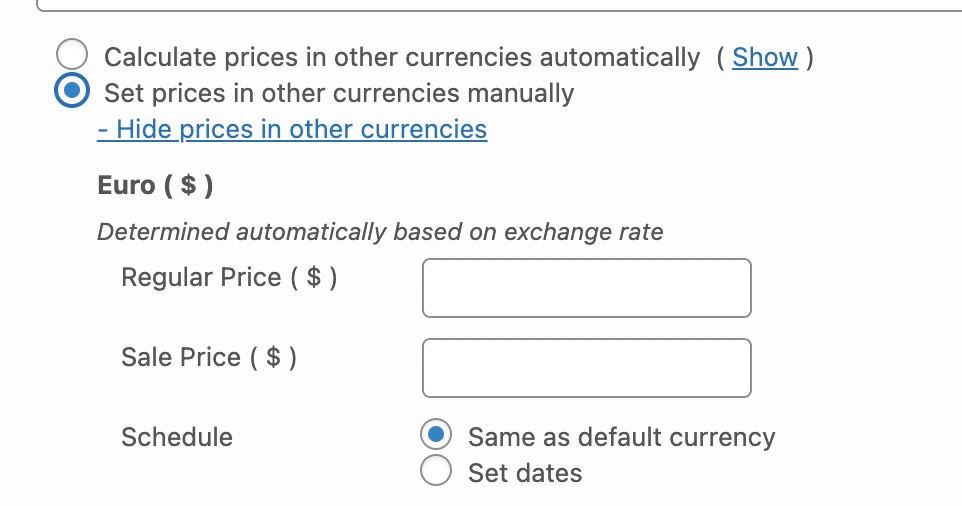Image resolution: width=962 pixels, height=506 pixels.
Task: Click the 'Schedule' row label
Action: (177, 437)
